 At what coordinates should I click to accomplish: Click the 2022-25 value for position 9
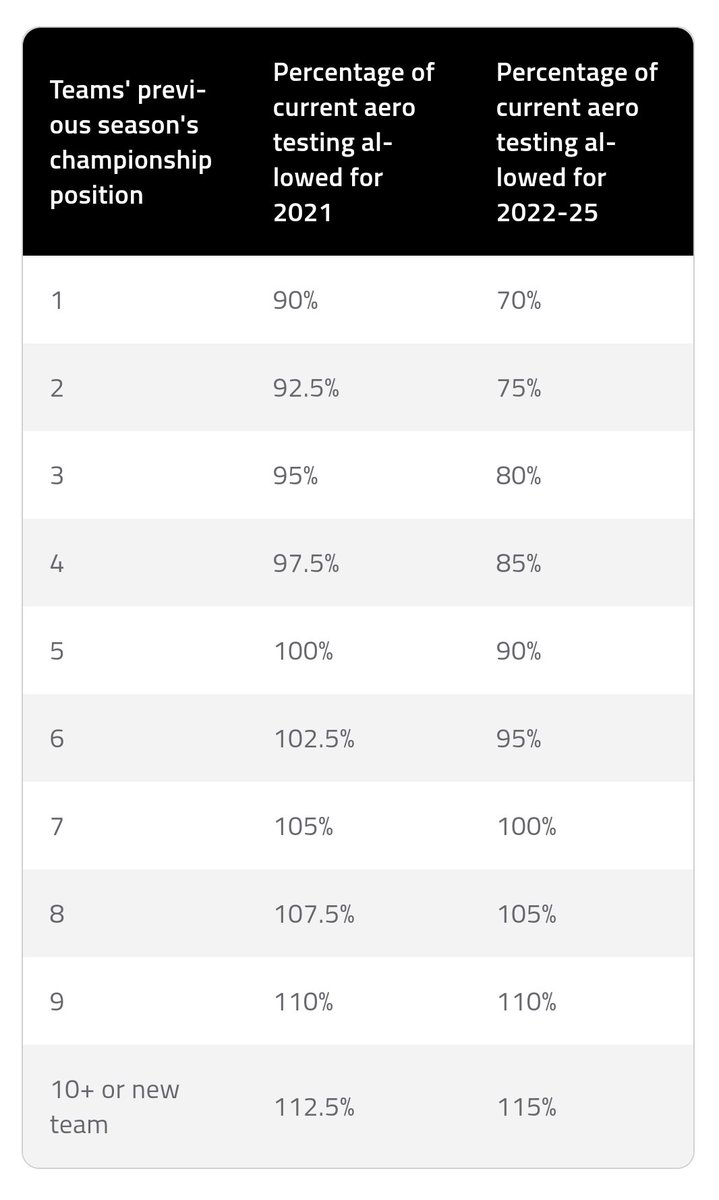(525, 1004)
